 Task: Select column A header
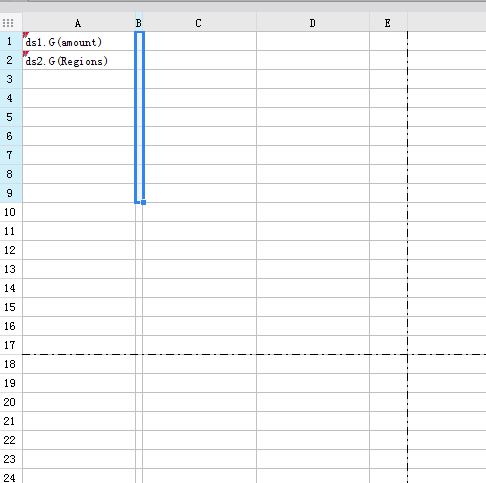pos(79,22)
